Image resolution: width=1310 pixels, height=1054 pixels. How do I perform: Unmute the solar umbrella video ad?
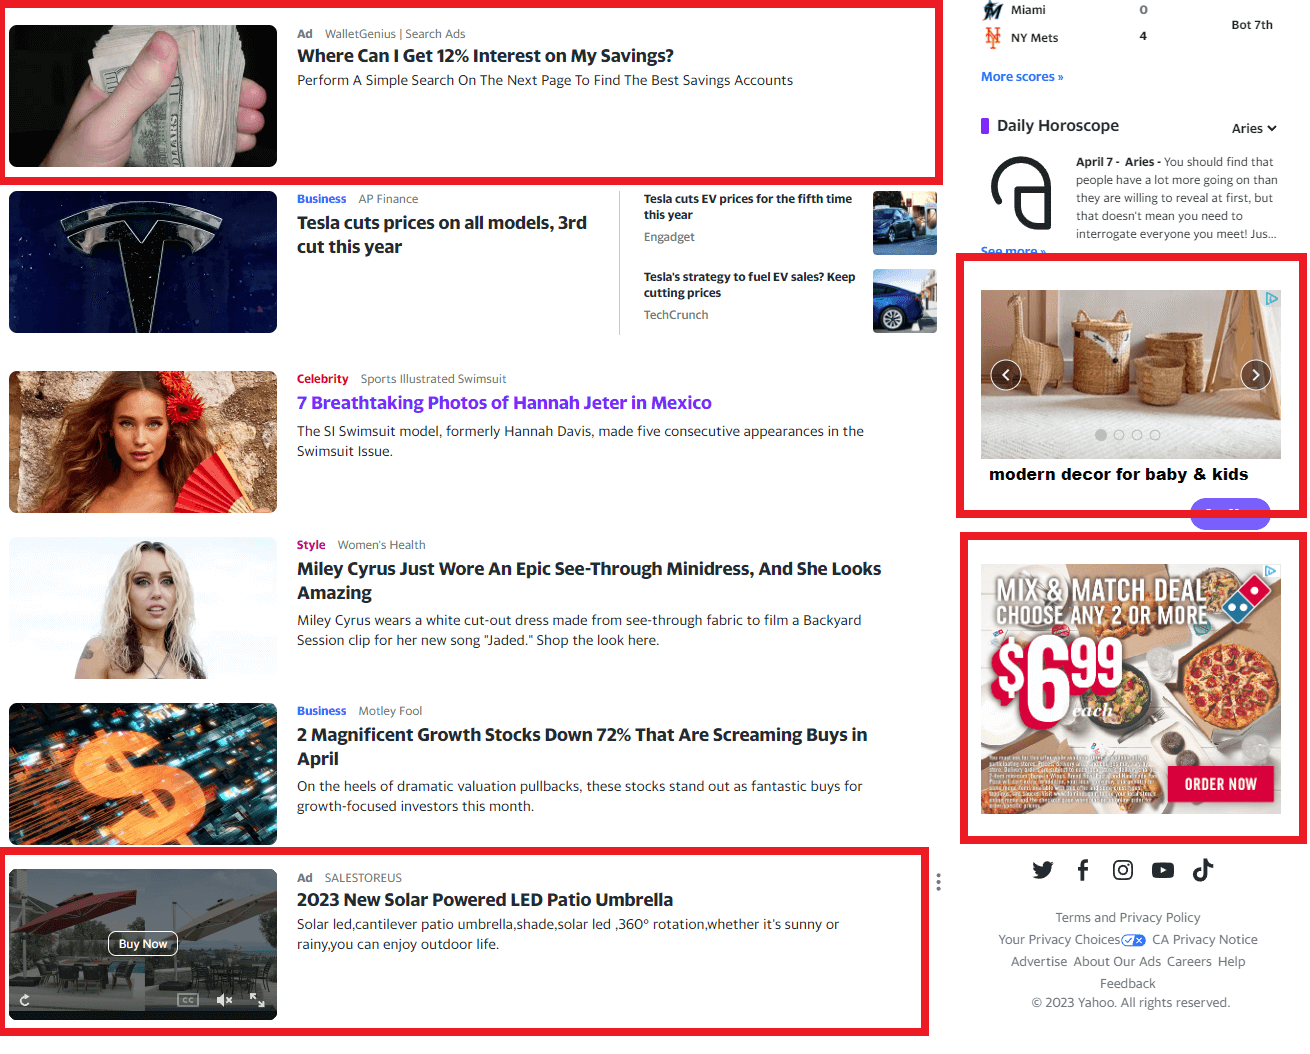pos(224,1000)
